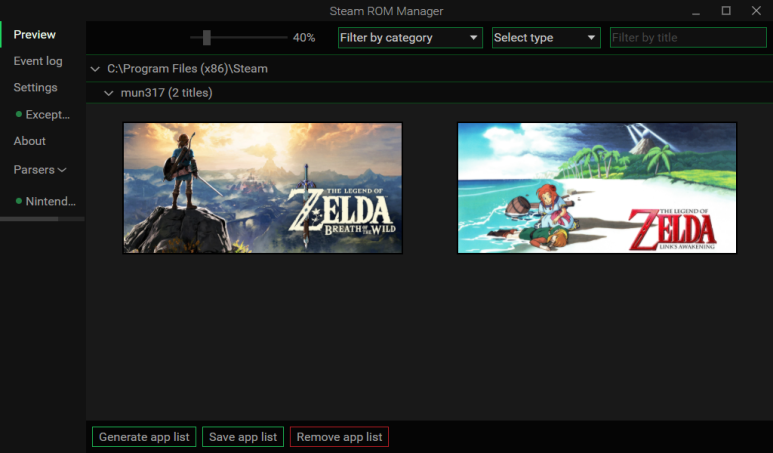
Task: Open the Filter by category dropdown
Action: click(410, 37)
